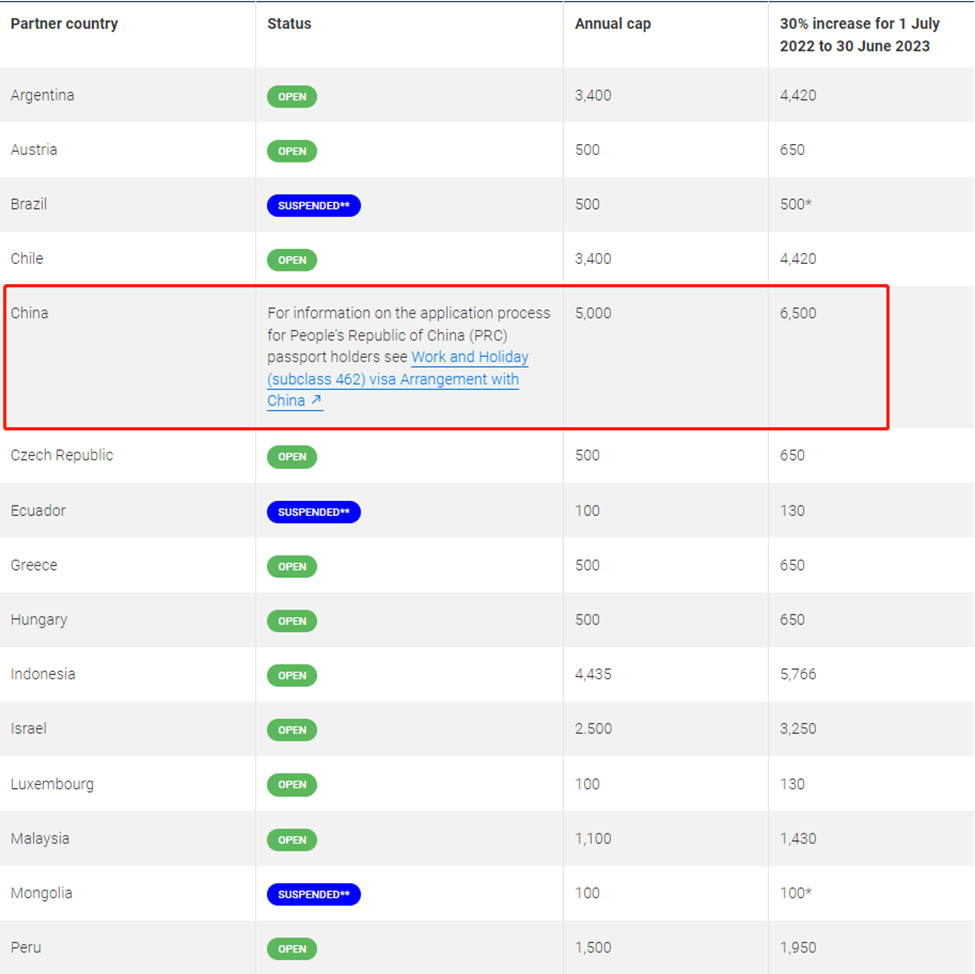975x974 pixels.
Task: Click Czech Republic's OPEN status badge
Action: 292,457
